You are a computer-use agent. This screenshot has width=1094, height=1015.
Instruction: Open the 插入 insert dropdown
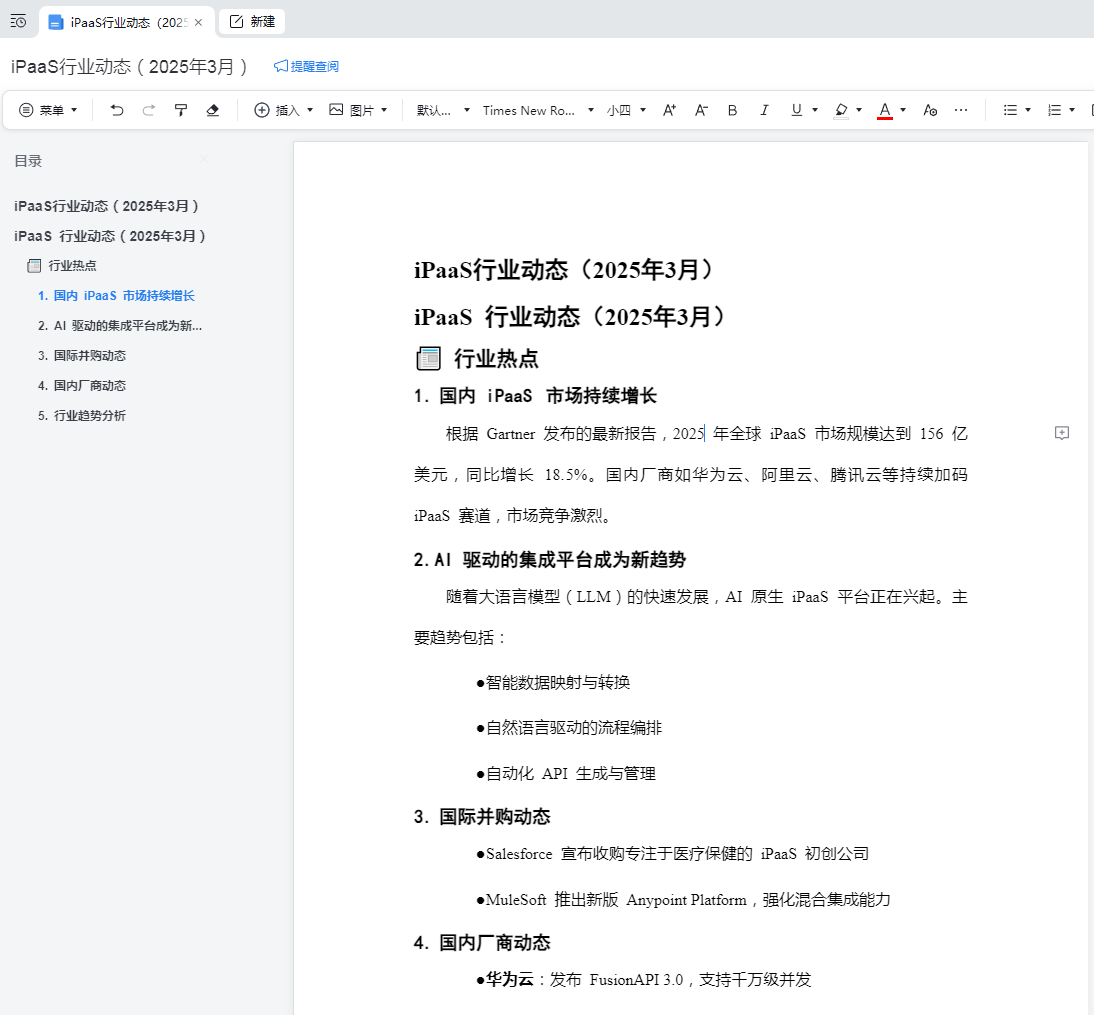coord(284,110)
